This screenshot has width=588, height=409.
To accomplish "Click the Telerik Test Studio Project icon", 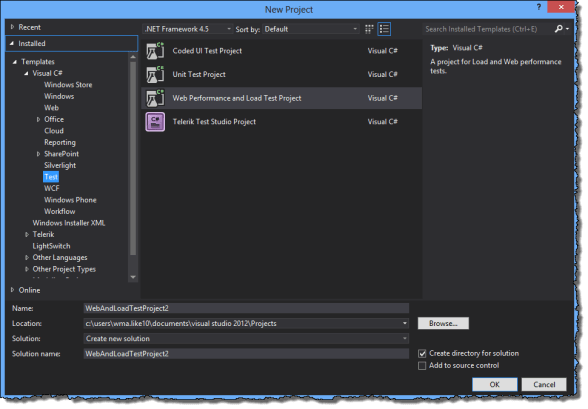I will click(x=155, y=122).
